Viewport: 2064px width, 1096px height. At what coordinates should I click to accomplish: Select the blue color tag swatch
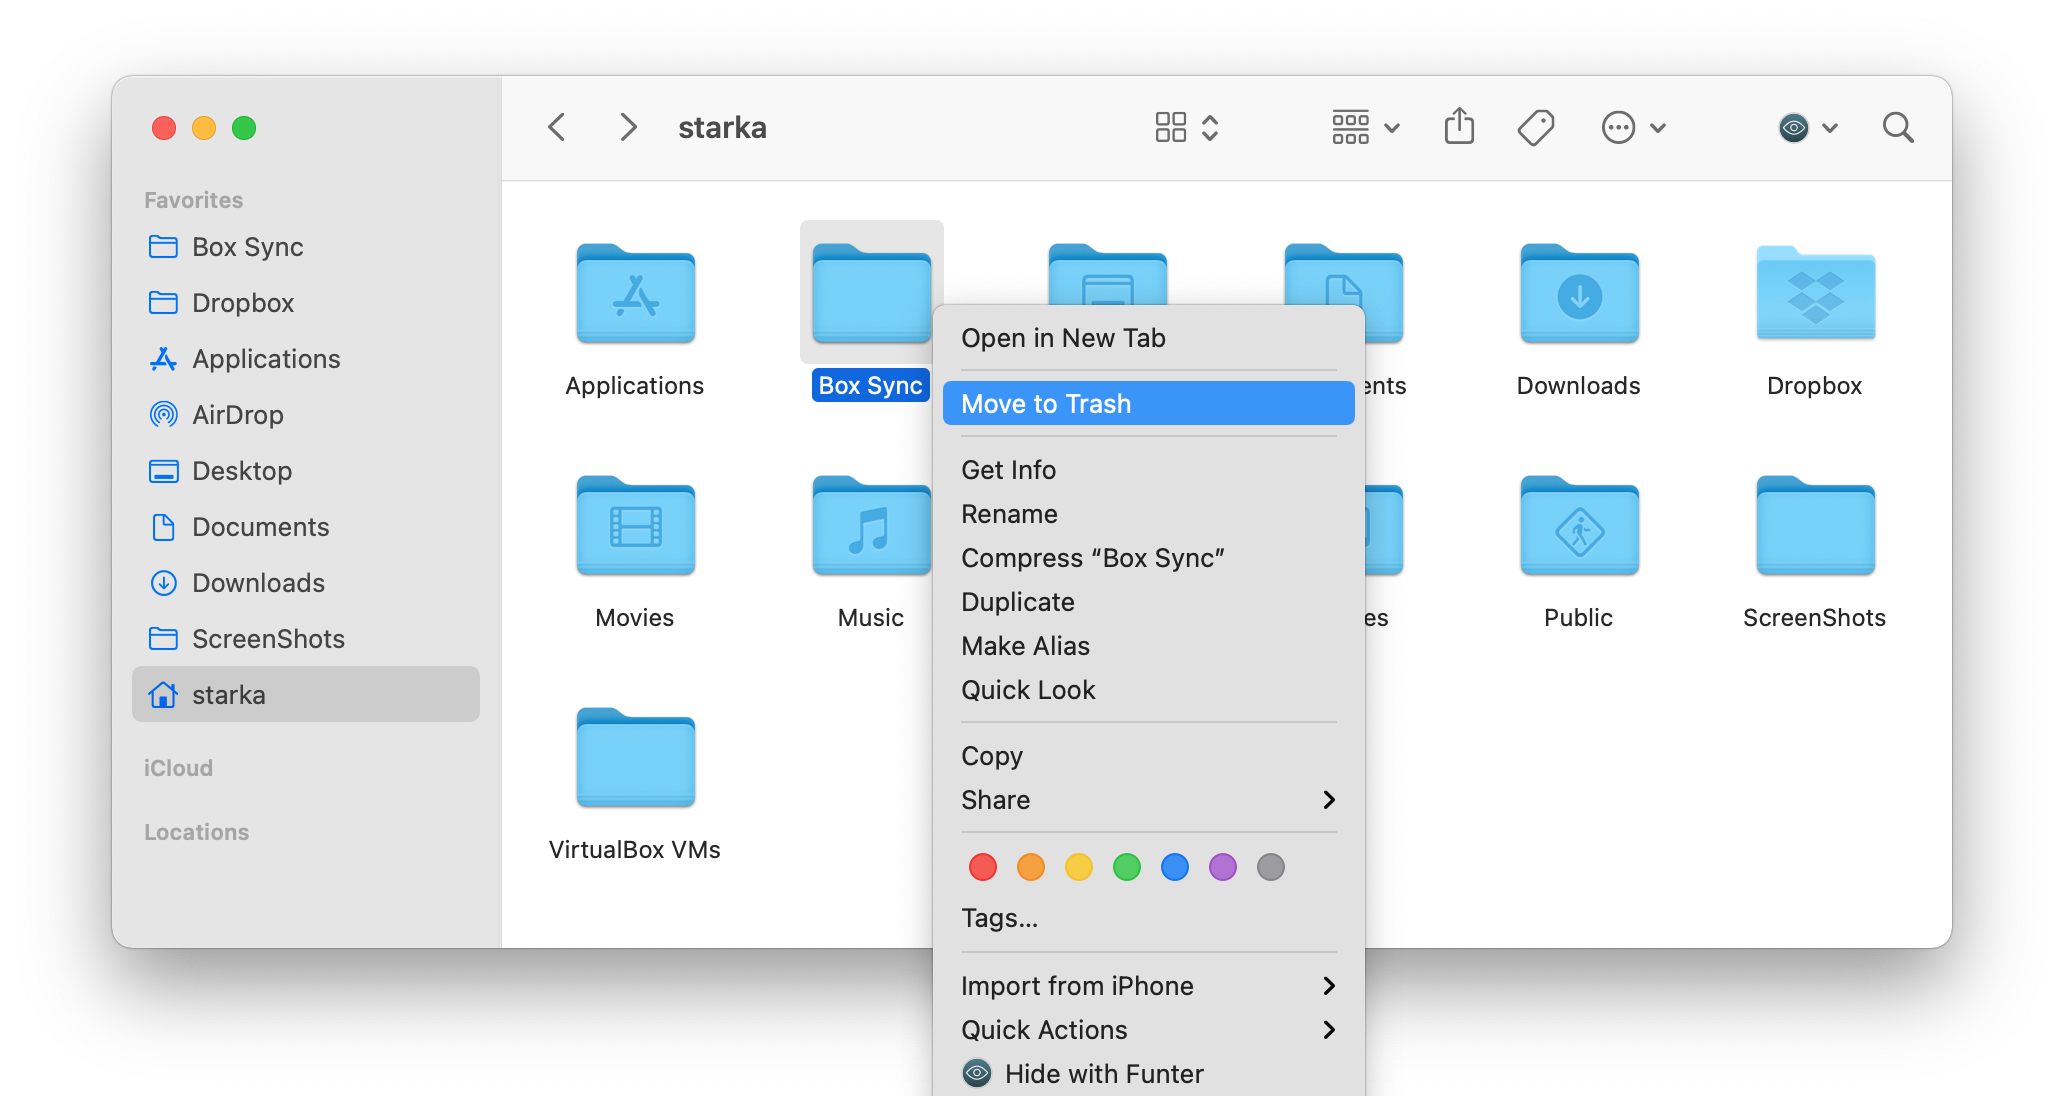pyautogui.click(x=1173, y=868)
